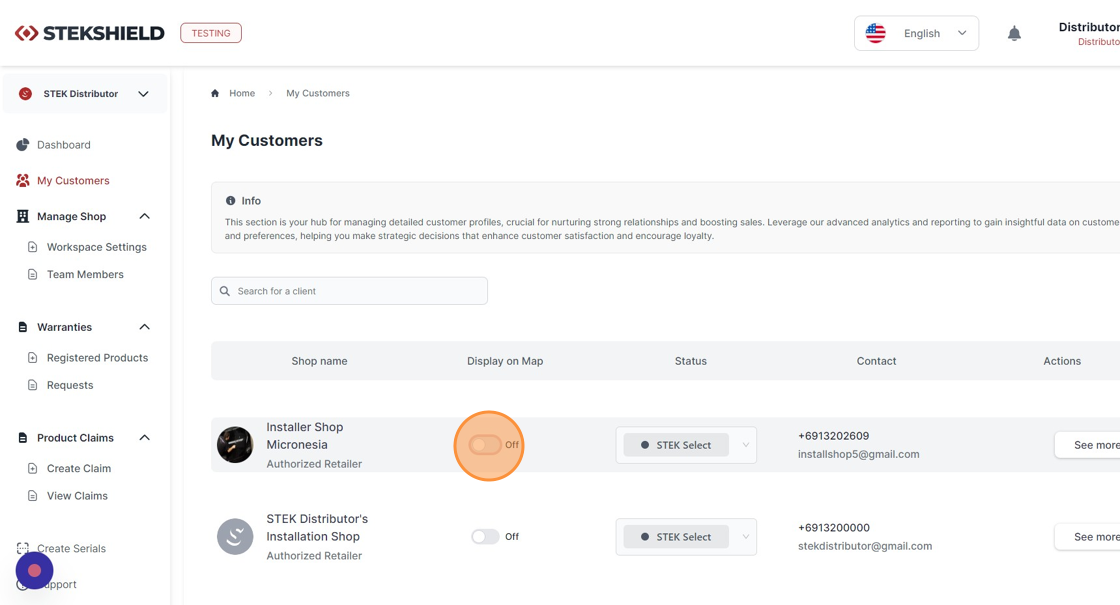Click the Info circle icon
This screenshot has width=1120, height=605.
click(230, 201)
